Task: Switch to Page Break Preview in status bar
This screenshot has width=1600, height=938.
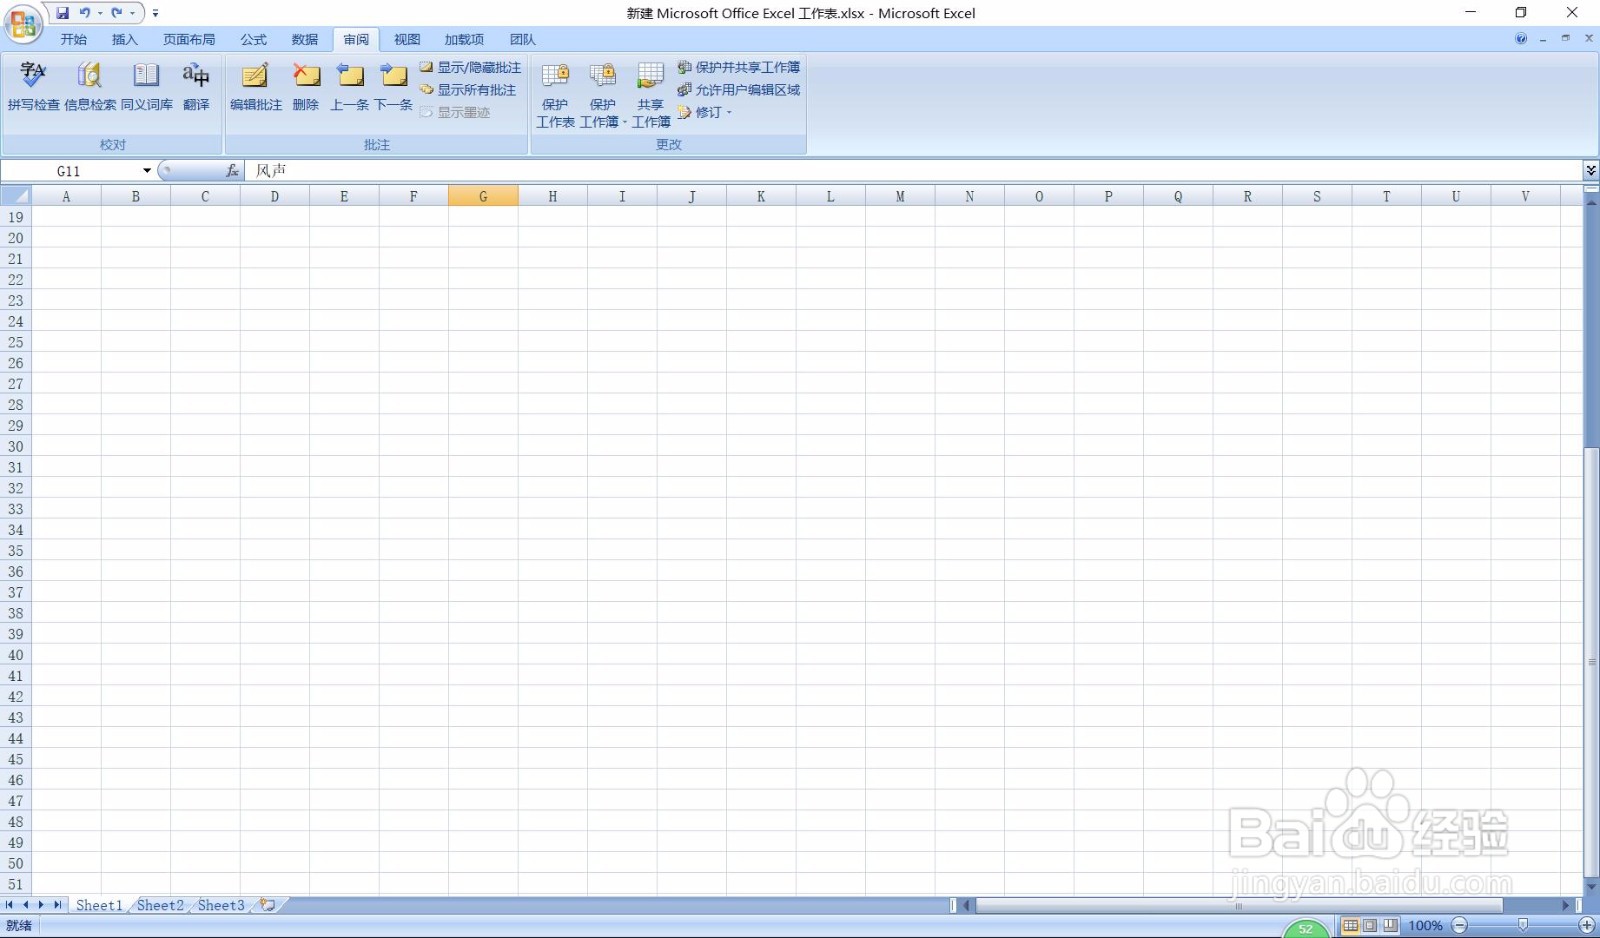Action: [1390, 926]
